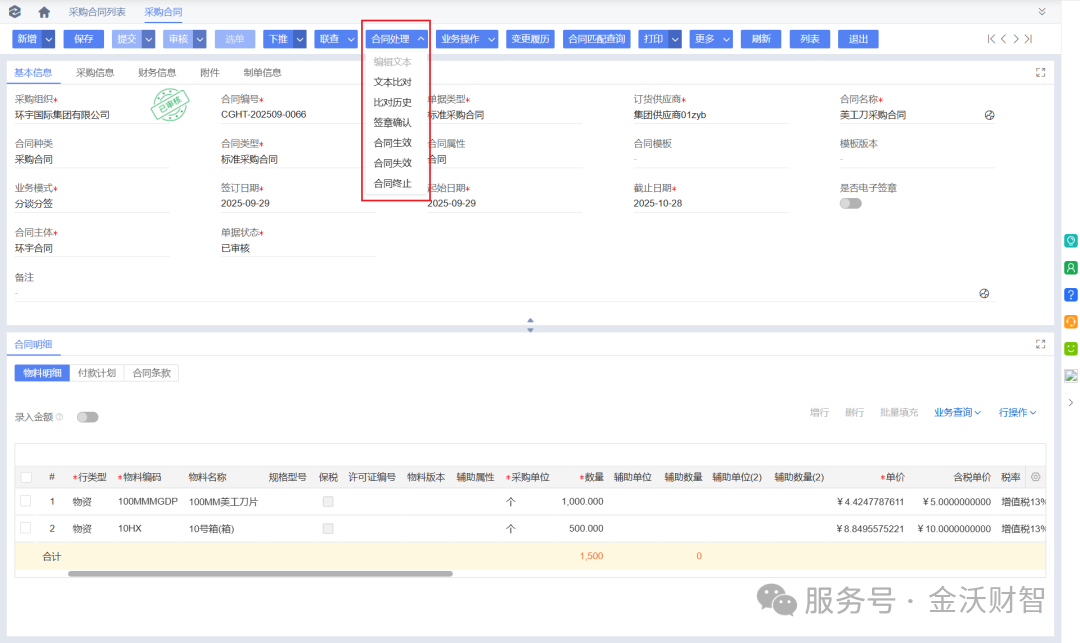The height and width of the screenshot is (643, 1080).
Task: Check the select-all checkbox in table header
Action: click(x=26, y=477)
